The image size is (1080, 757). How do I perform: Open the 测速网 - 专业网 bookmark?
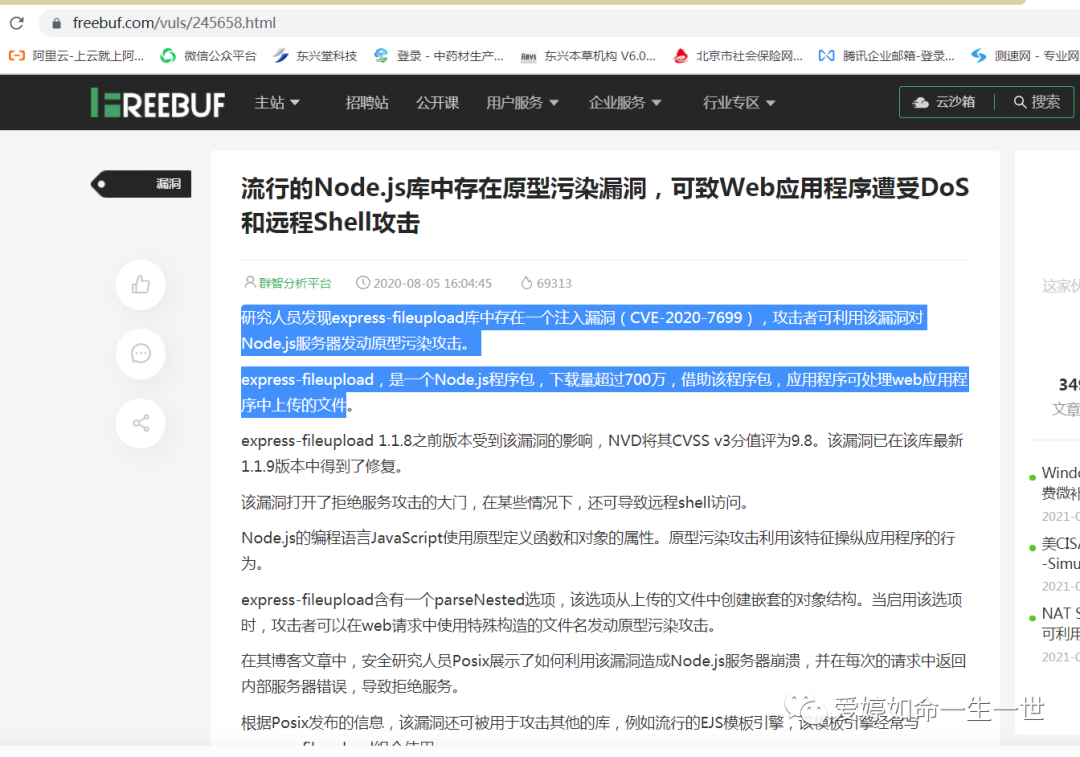pyautogui.click(x=1025, y=56)
